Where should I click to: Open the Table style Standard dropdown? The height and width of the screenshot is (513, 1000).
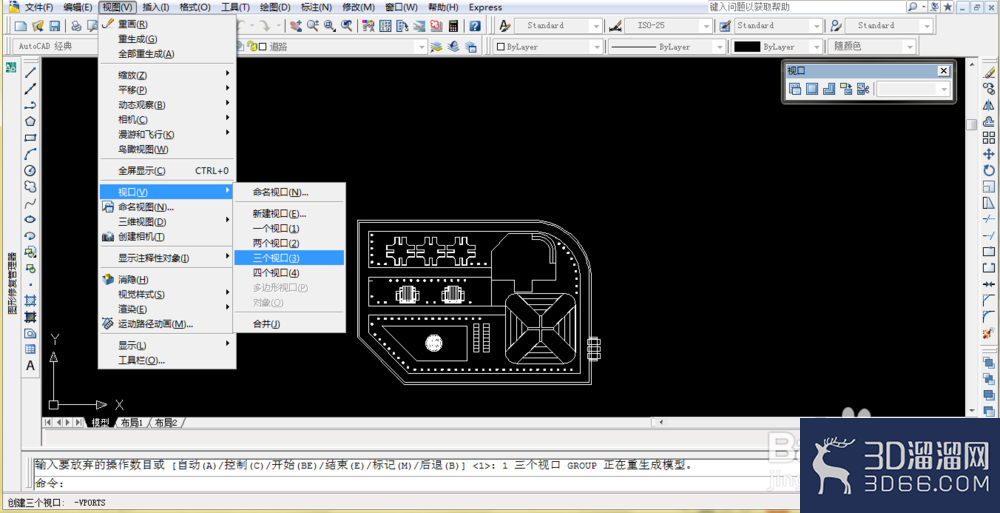(x=779, y=26)
